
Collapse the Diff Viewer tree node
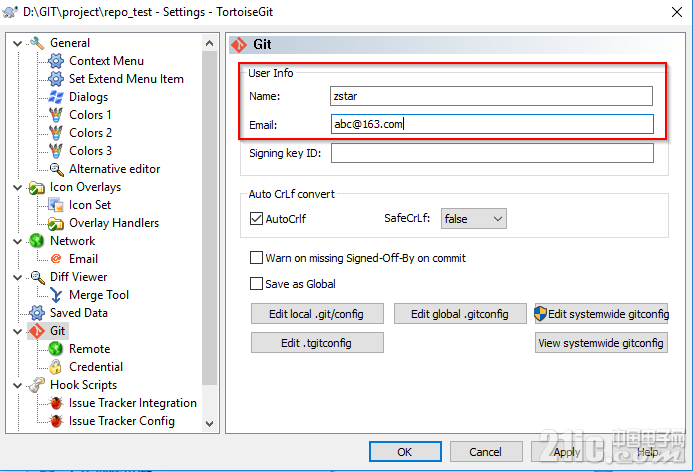[x=18, y=278]
